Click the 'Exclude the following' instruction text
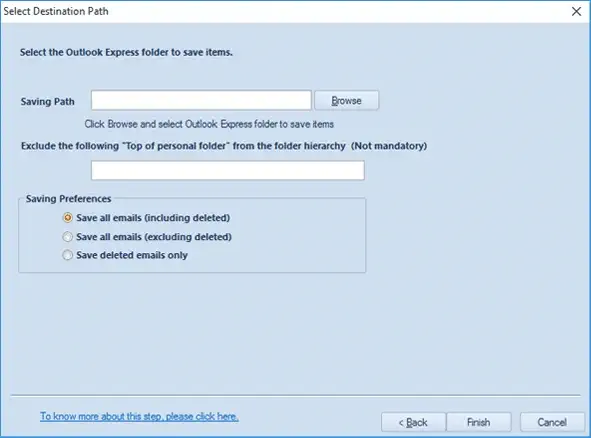 224,146
